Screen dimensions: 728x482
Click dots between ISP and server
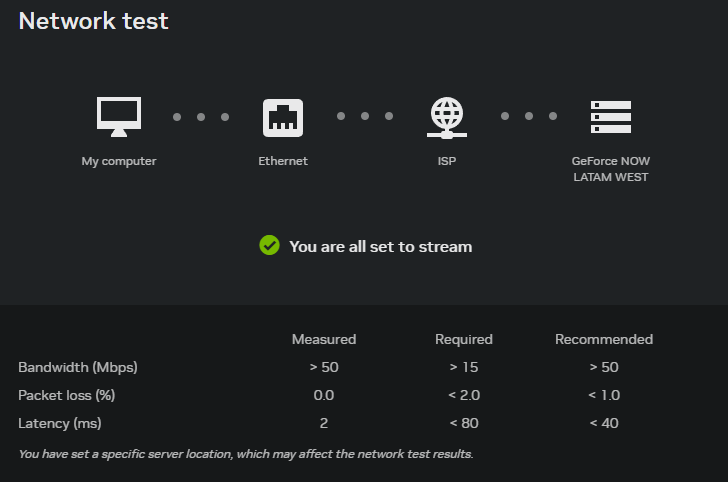(x=529, y=116)
